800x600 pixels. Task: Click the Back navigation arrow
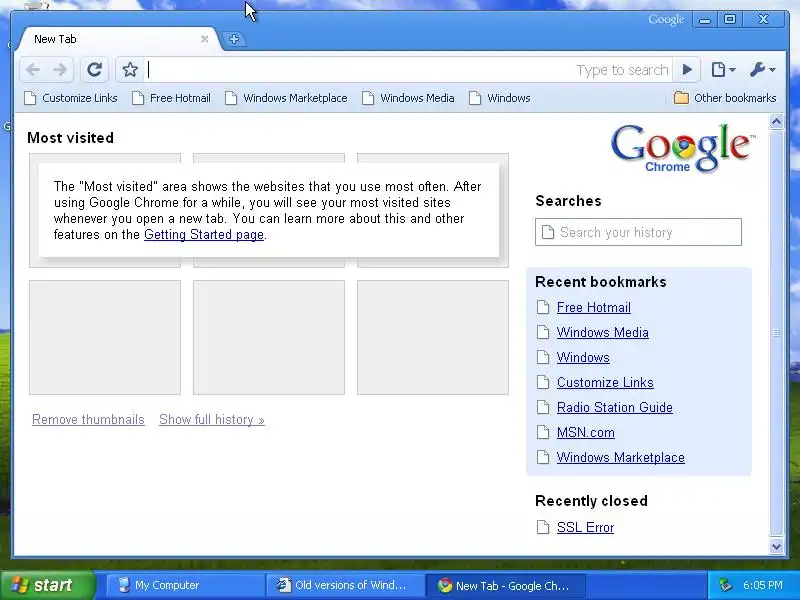33,69
